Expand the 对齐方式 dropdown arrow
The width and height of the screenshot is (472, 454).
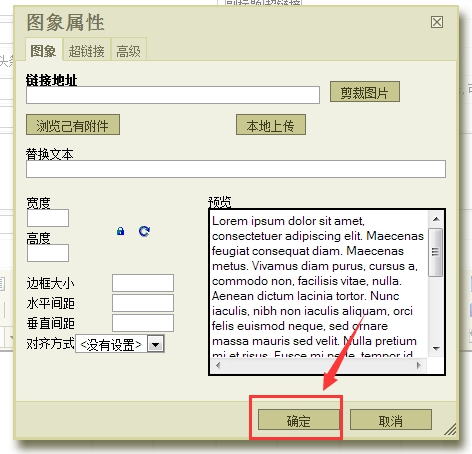pyautogui.click(x=156, y=344)
